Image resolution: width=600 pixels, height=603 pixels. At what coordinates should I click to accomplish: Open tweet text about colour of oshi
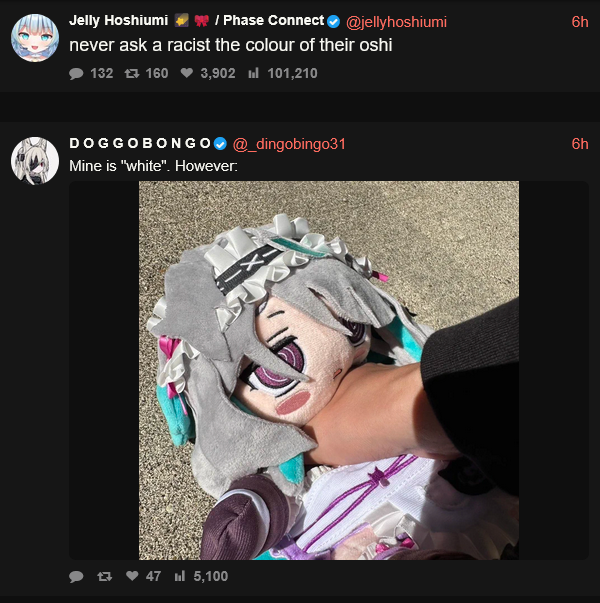(231, 45)
